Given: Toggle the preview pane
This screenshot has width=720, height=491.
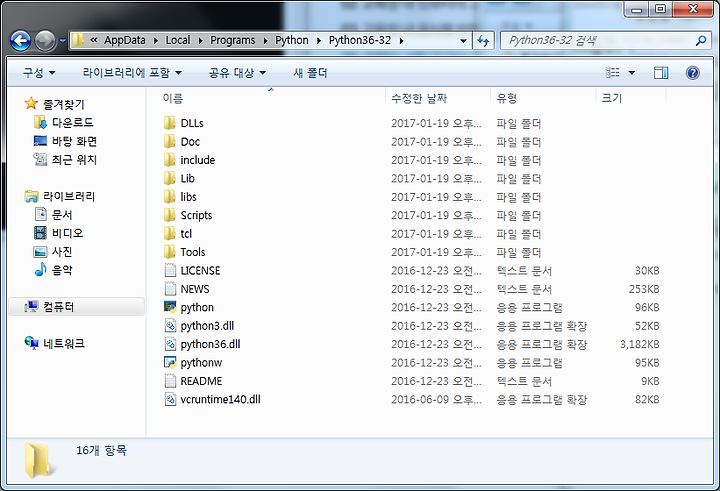Looking at the screenshot, I should (661, 73).
